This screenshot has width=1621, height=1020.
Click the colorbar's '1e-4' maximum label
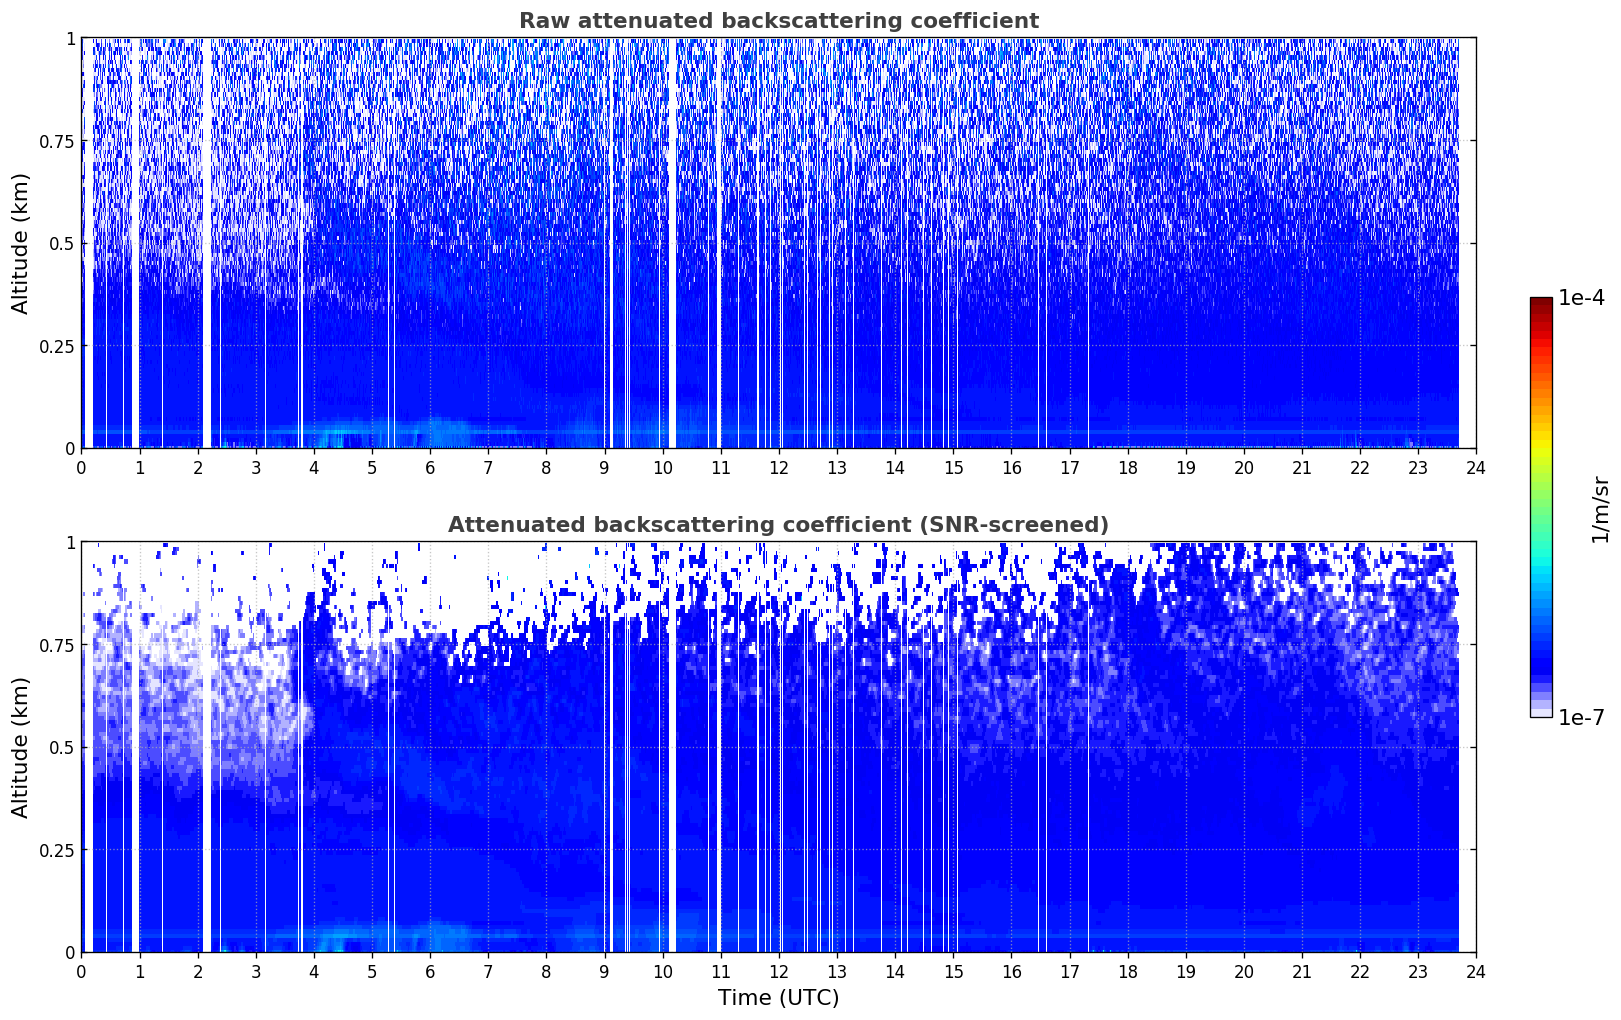(x=1581, y=298)
